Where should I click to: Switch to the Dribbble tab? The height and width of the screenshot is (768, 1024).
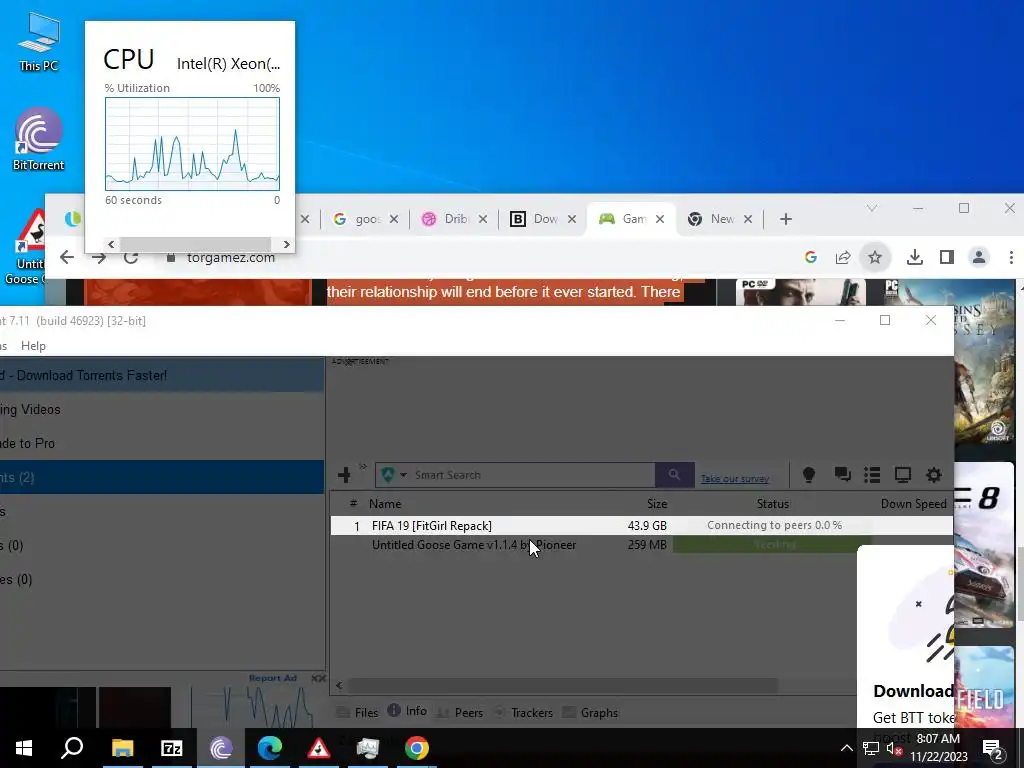[451, 219]
